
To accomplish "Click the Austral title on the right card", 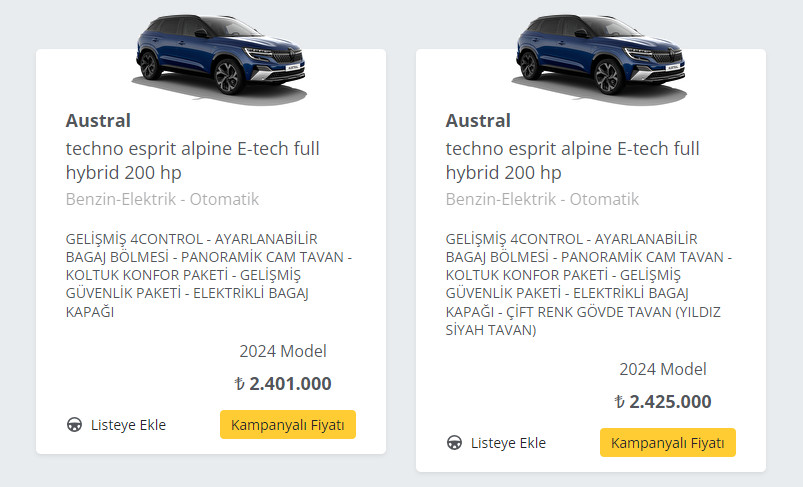I will pyautogui.click(x=478, y=121).
